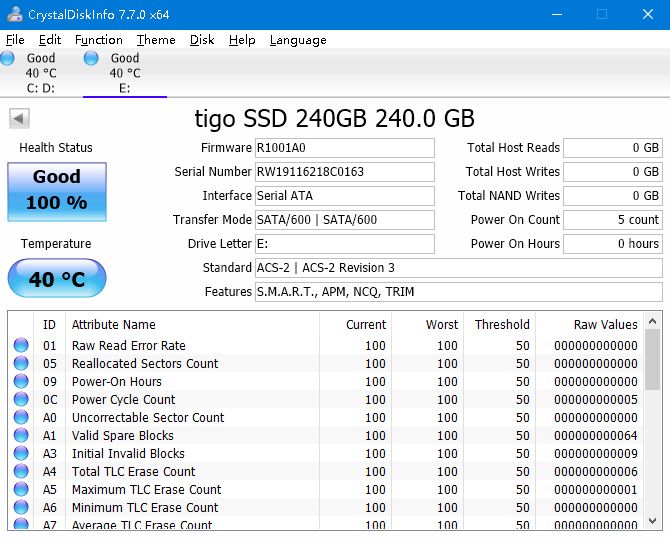
Task: Select the Minimum TLC Erase Count row name
Action: coord(145,507)
